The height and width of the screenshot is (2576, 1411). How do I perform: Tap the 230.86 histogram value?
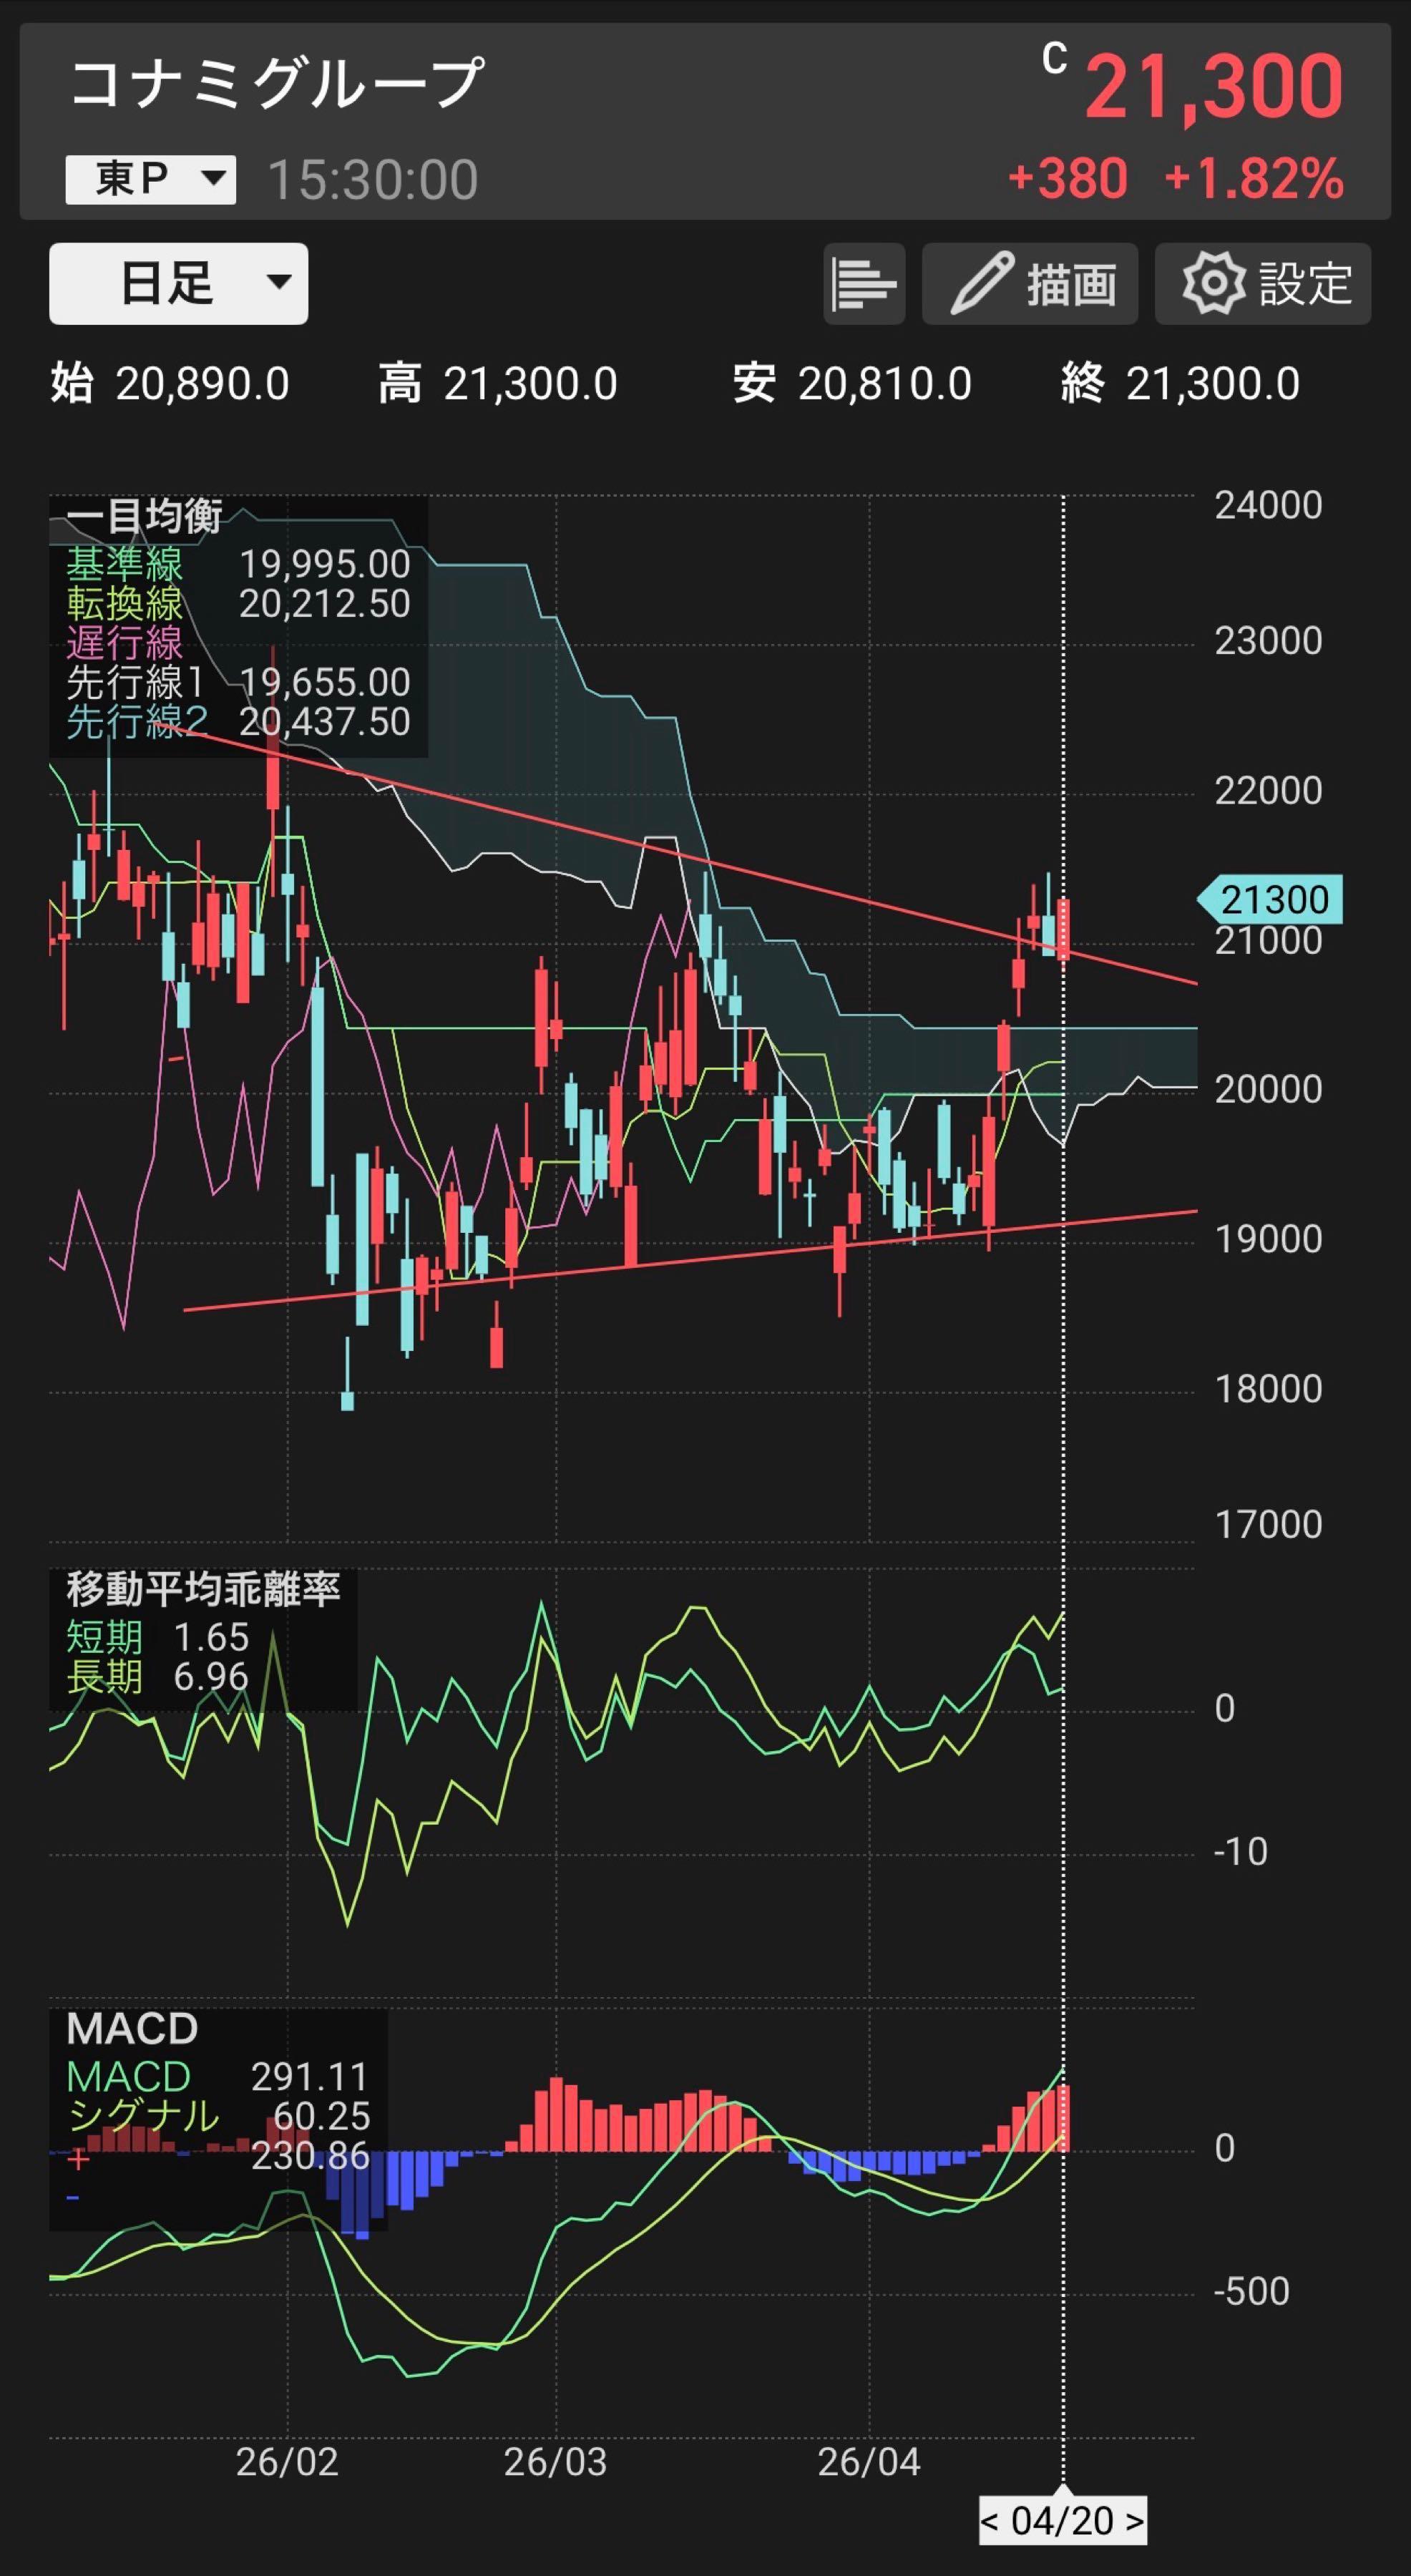click(310, 2155)
